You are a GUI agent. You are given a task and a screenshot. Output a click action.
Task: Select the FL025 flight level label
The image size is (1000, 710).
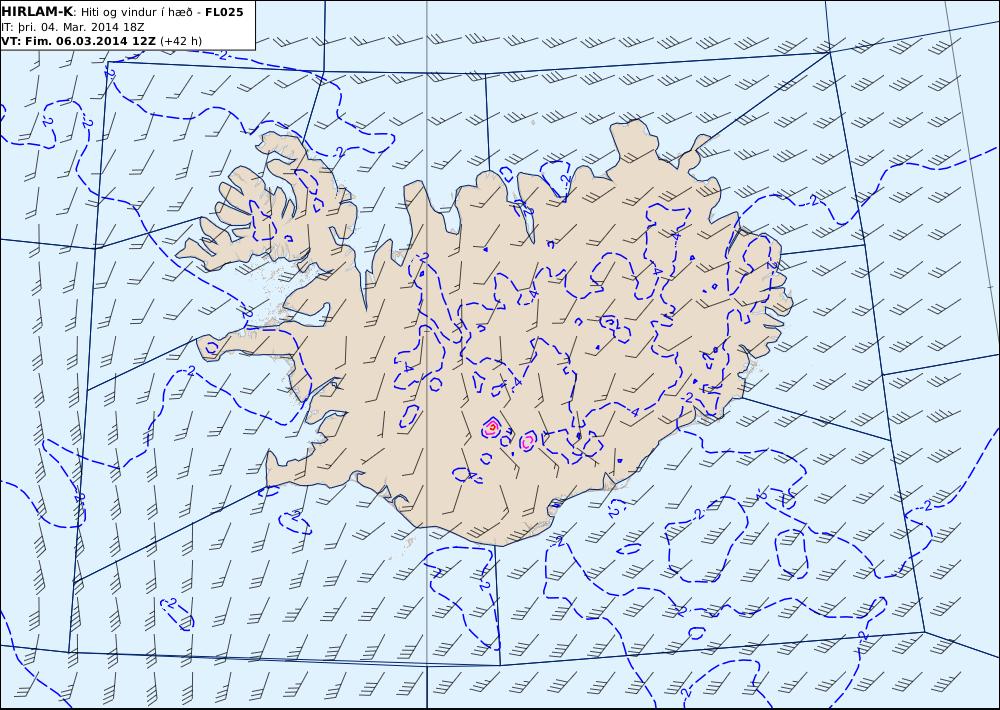coord(224,12)
